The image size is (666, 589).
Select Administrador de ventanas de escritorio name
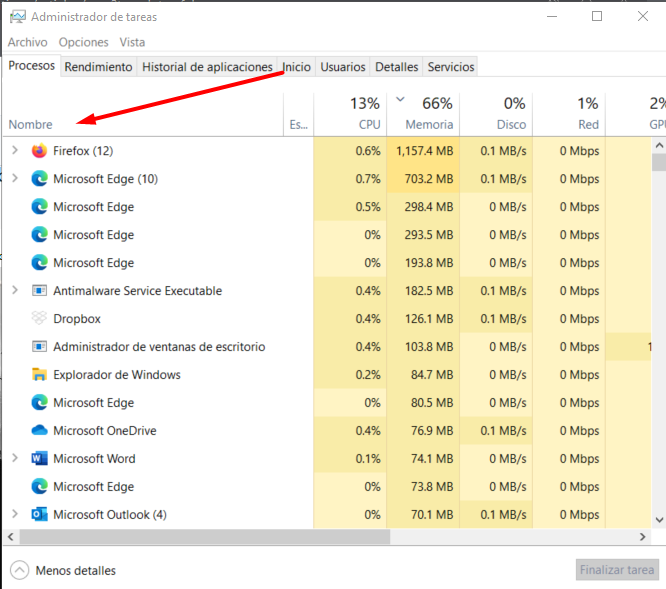pyautogui.click(x=159, y=347)
